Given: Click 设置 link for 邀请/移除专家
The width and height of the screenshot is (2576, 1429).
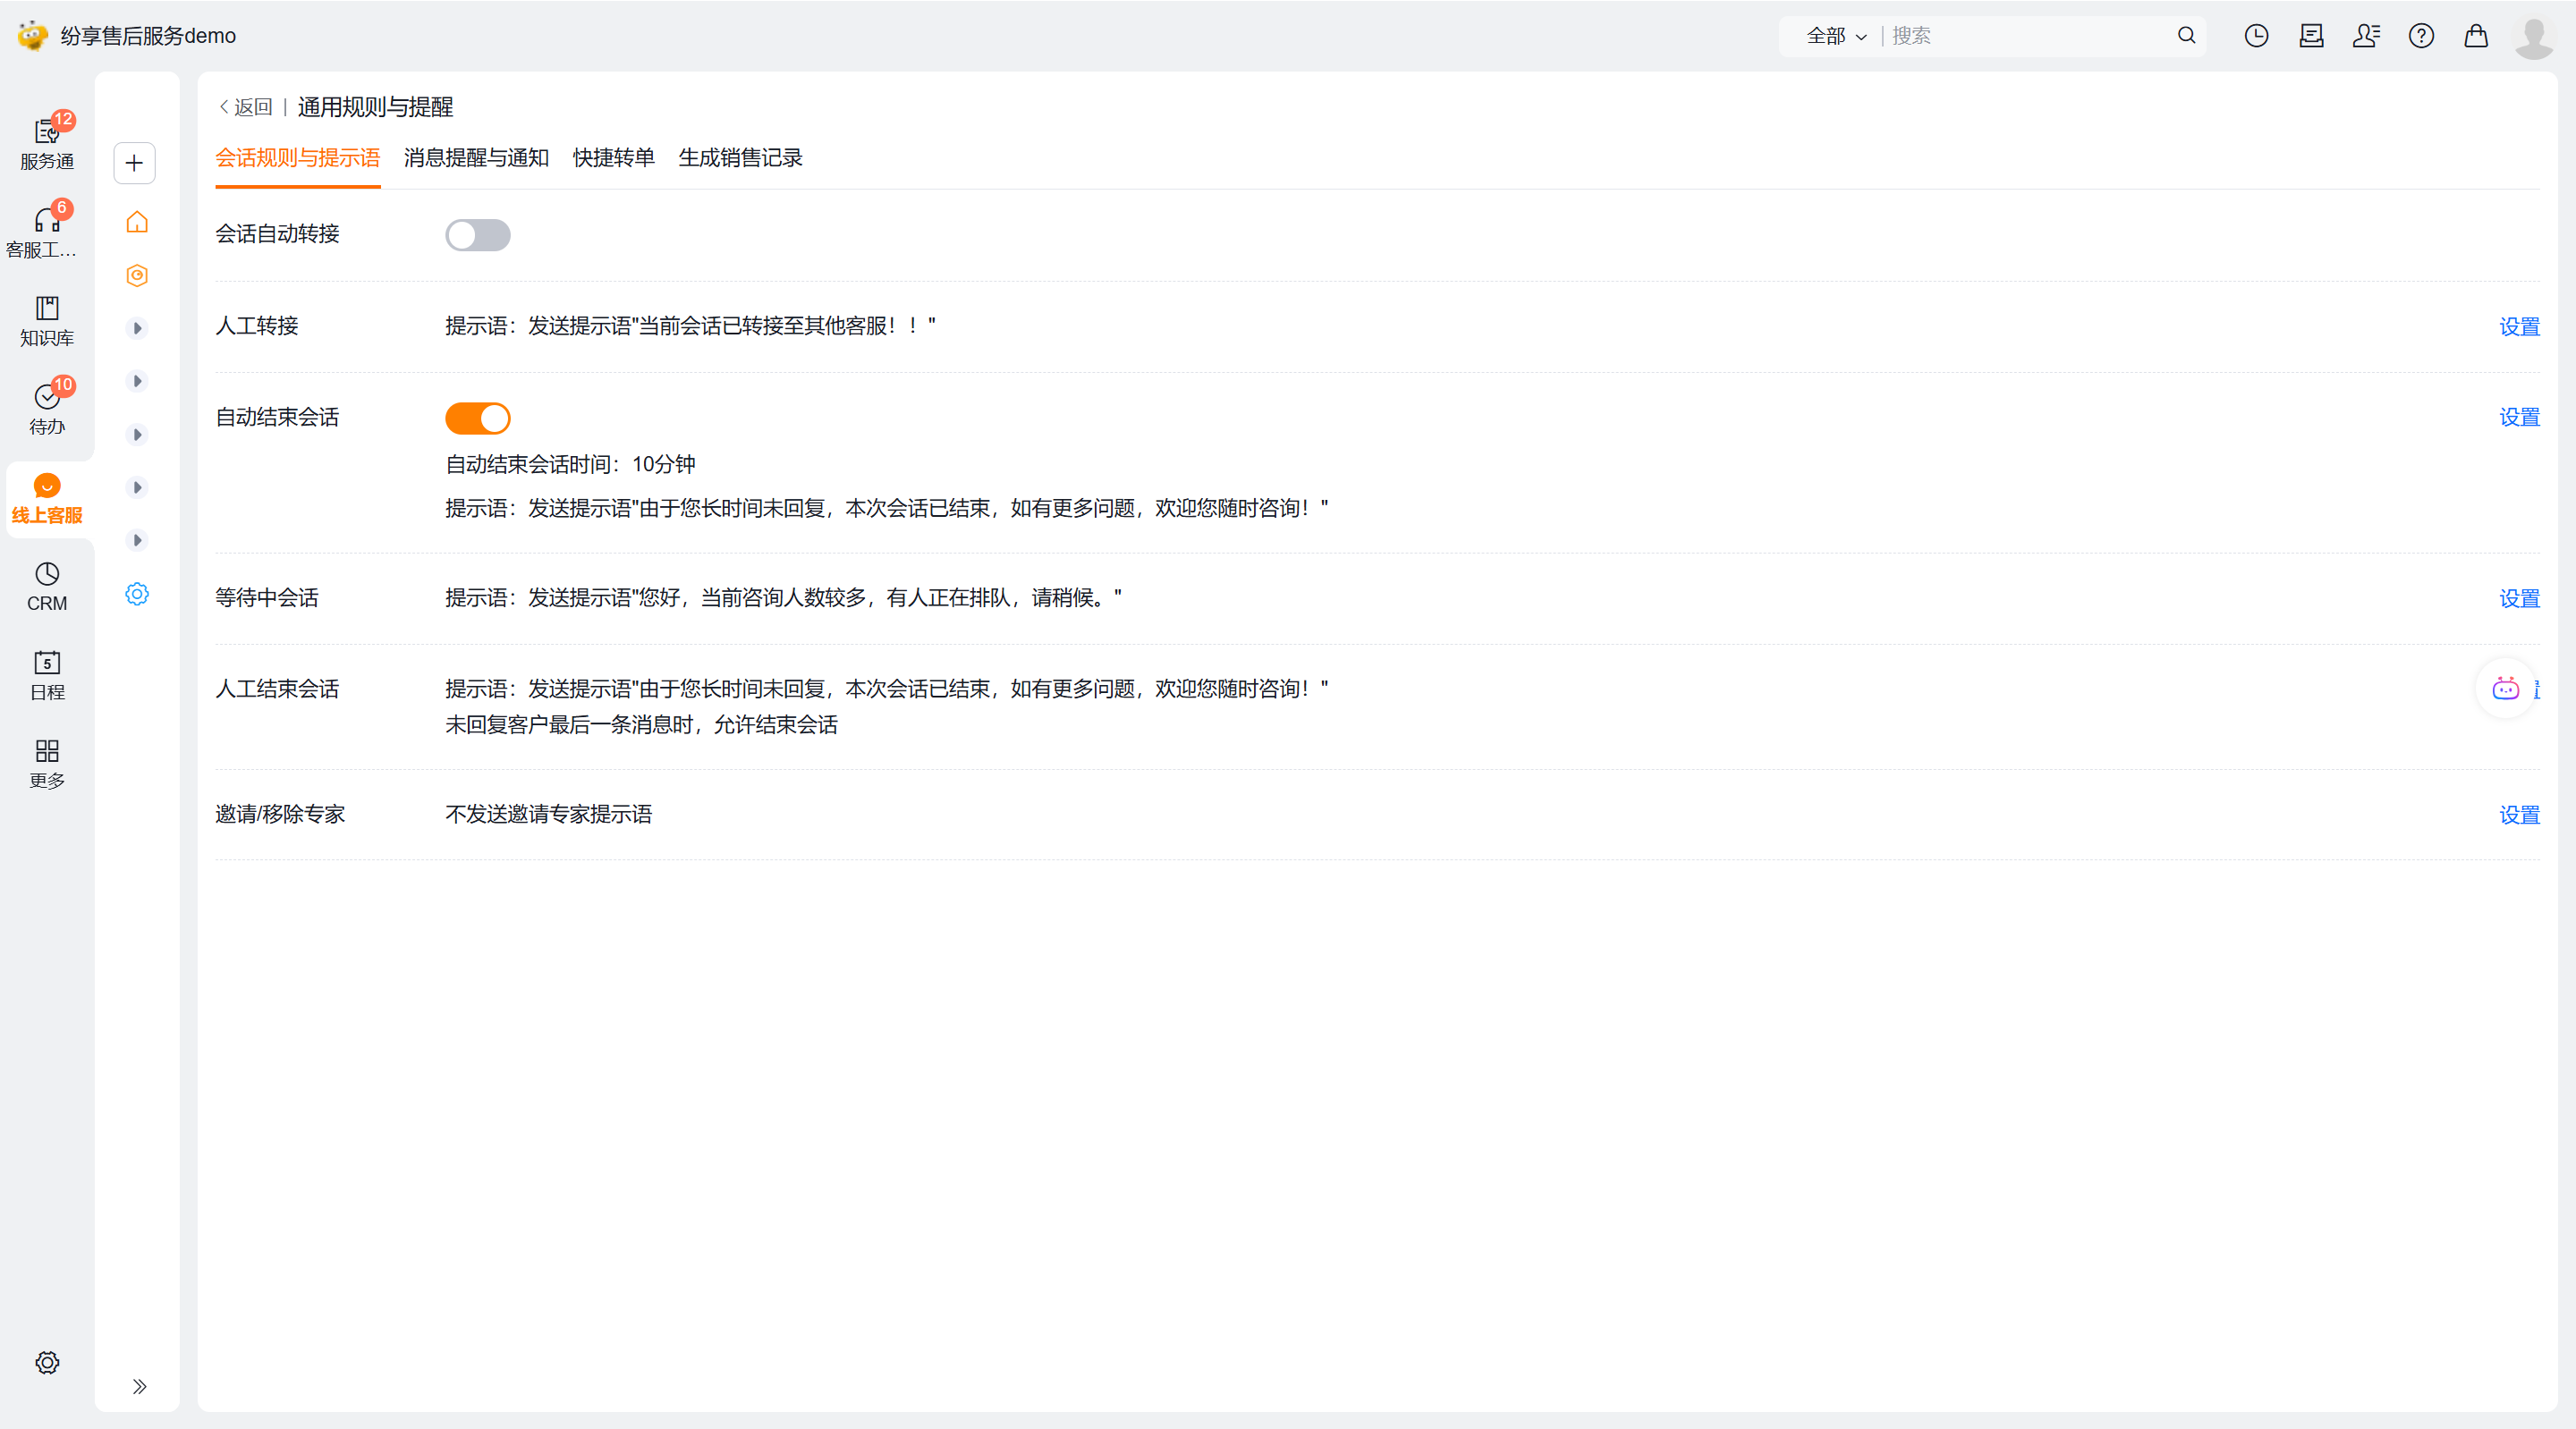Looking at the screenshot, I should click(x=2518, y=815).
